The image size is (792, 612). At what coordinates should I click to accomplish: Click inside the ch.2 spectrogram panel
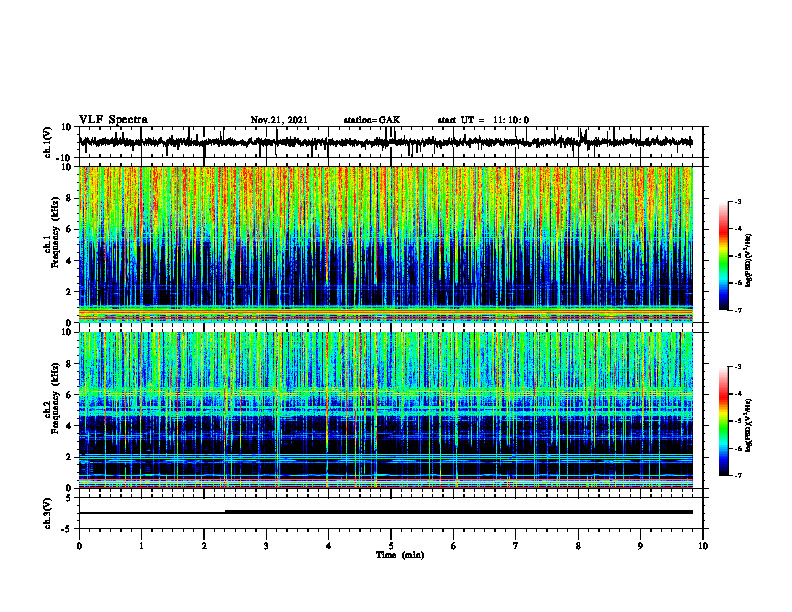tap(386, 410)
